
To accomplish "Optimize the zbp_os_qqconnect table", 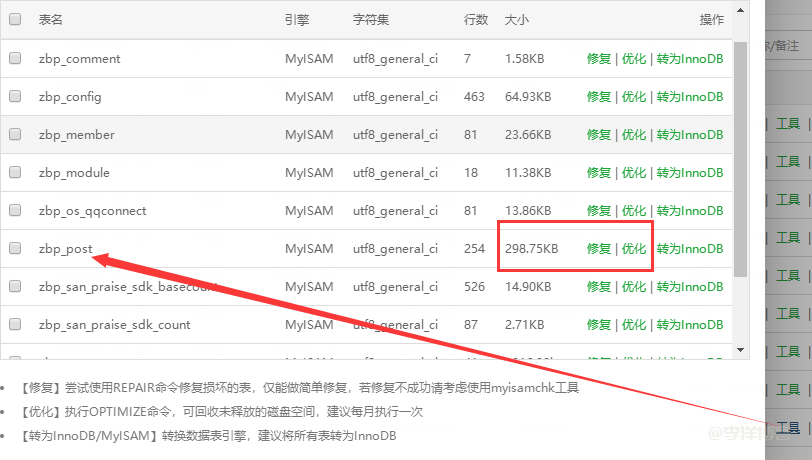I will pyautogui.click(x=634, y=211).
